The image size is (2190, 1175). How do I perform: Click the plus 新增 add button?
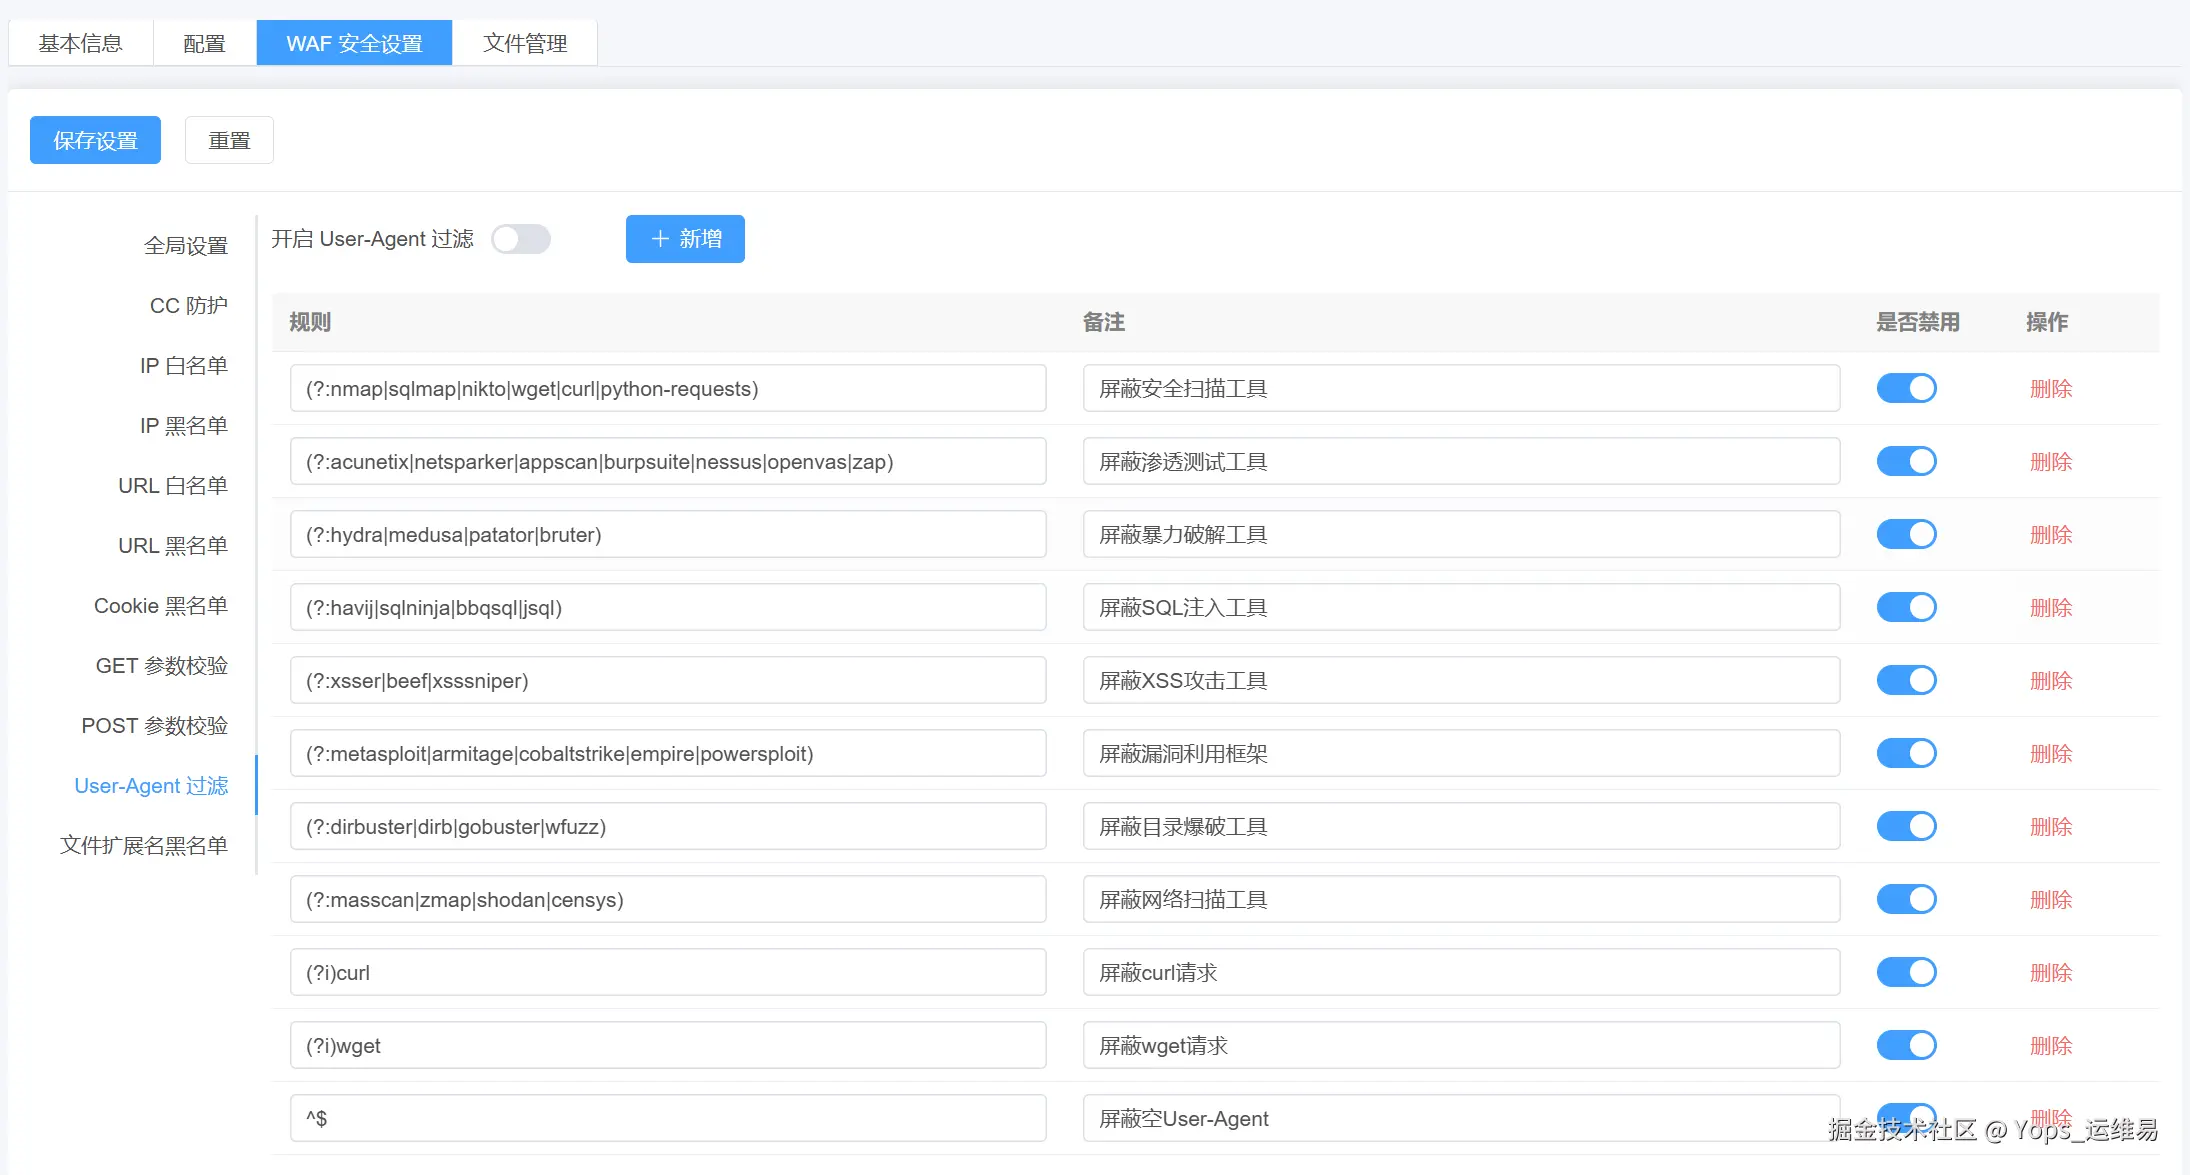click(x=685, y=239)
